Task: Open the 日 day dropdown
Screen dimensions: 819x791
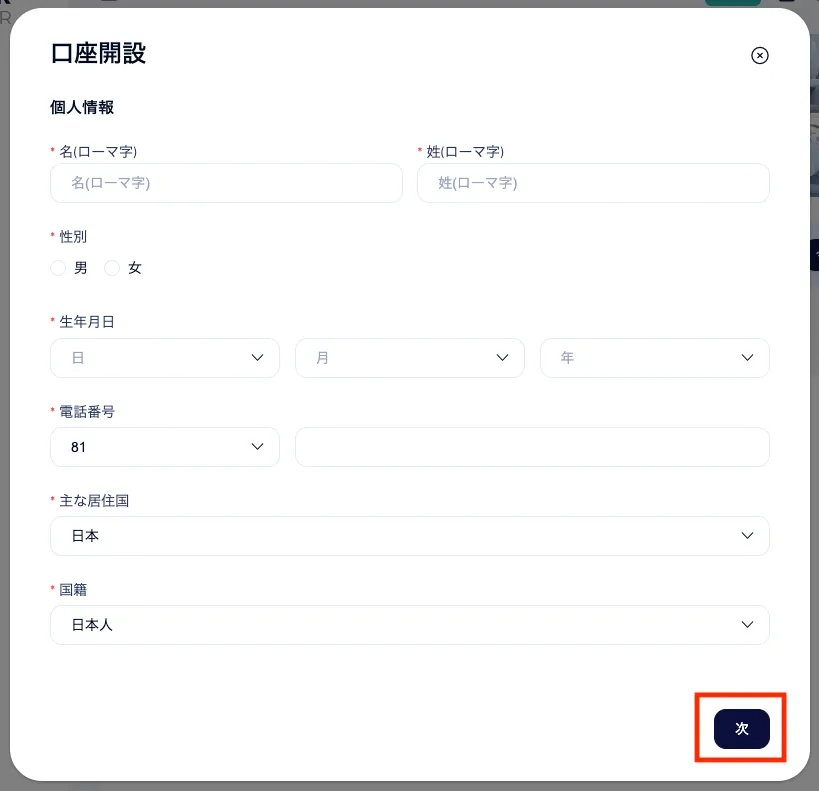Action: tap(165, 358)
